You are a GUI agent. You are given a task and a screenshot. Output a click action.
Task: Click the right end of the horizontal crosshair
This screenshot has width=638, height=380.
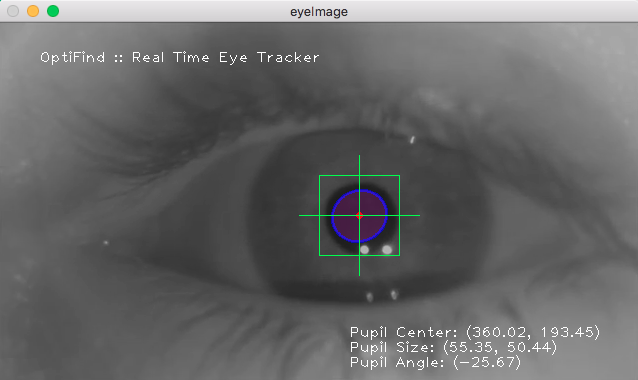[x=418, y=216]
